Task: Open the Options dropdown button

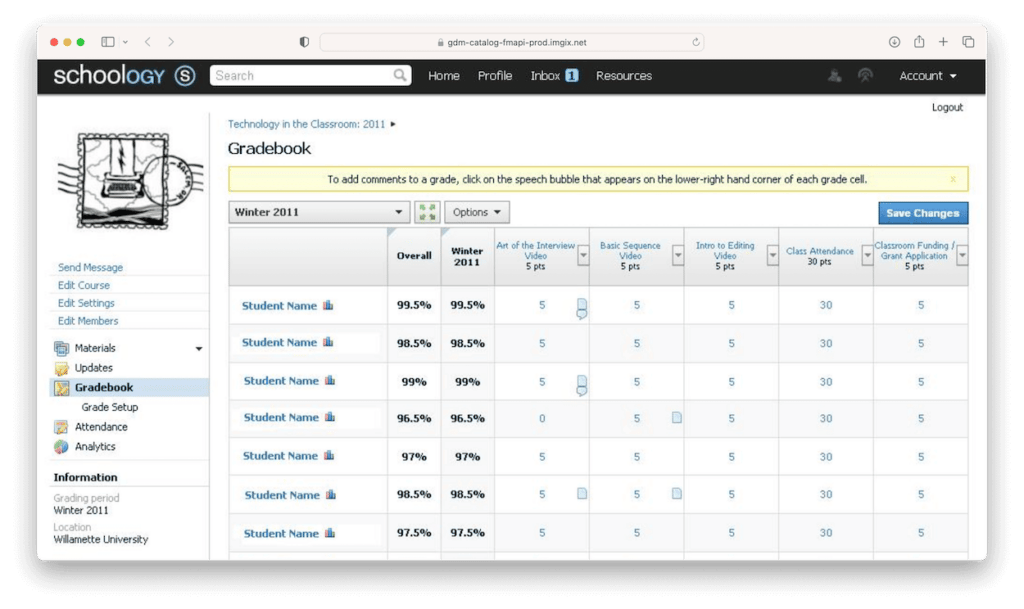Action: point(477,212)
